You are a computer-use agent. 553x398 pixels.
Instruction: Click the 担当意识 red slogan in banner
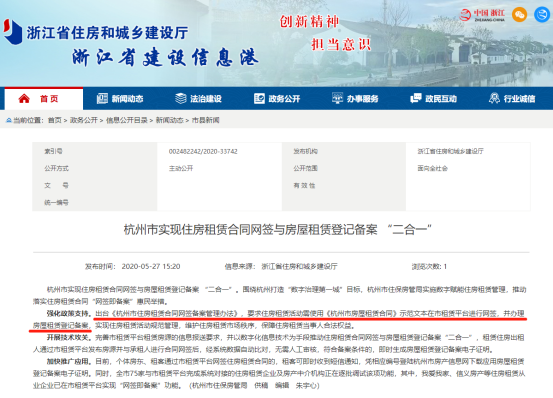[x=341, y=45]
